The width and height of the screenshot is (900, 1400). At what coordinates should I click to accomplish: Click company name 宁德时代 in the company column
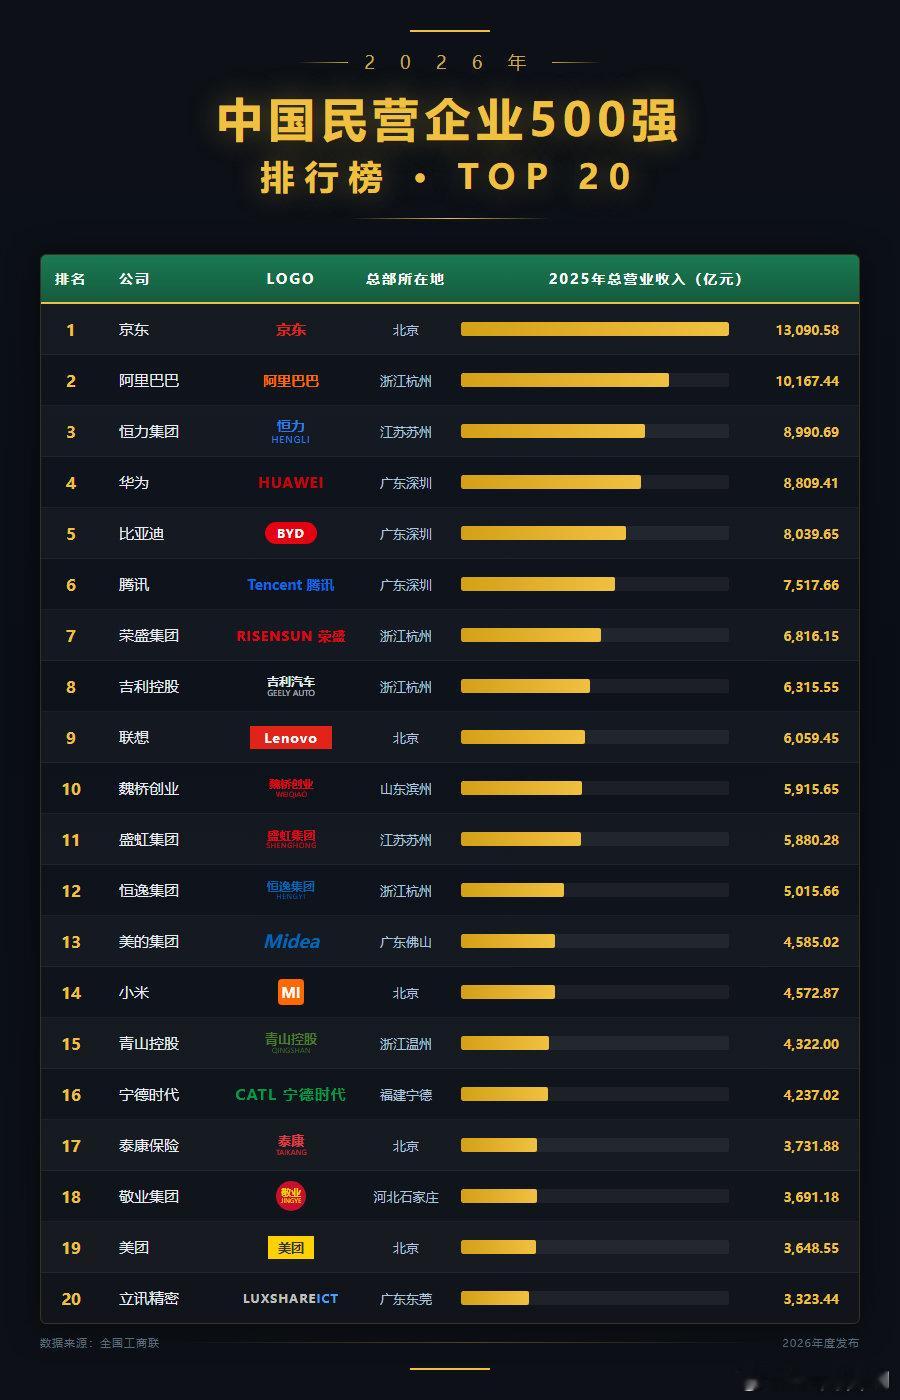click(149, 1094)
